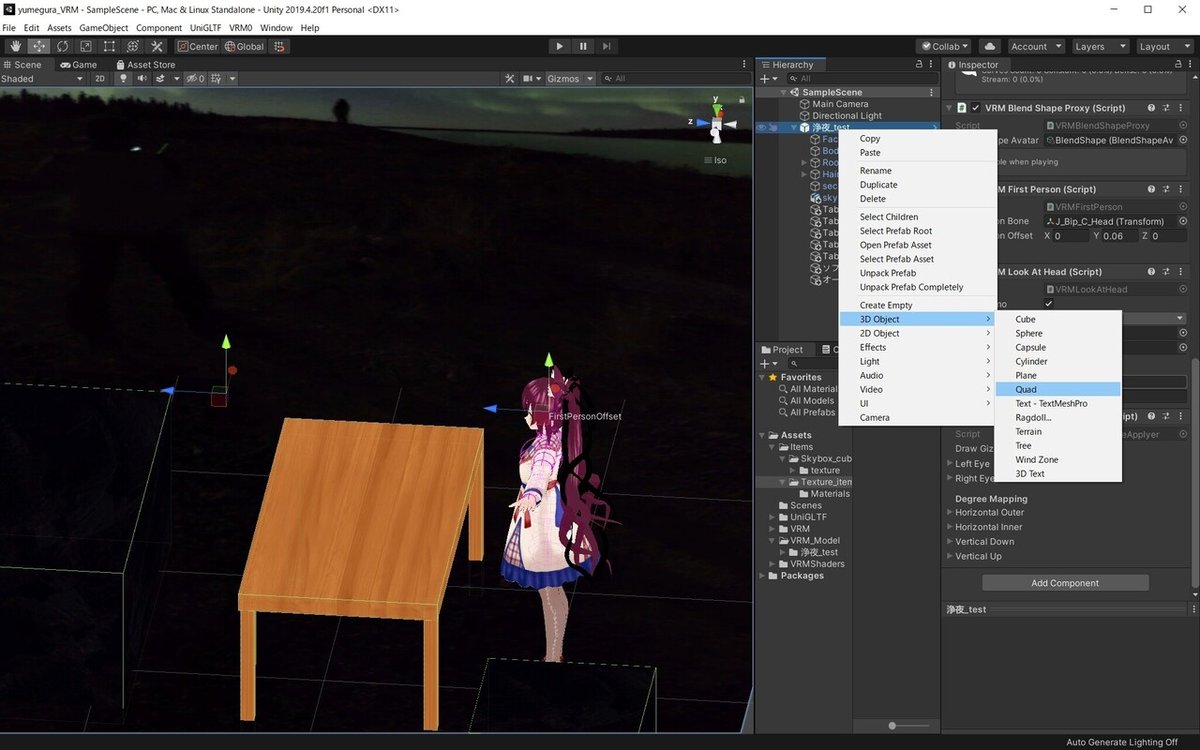Open the Collab dropdown
Image resolution: width=1200 pixels, height=750 pixels.
pyautogui.click(x=944, y=46)
